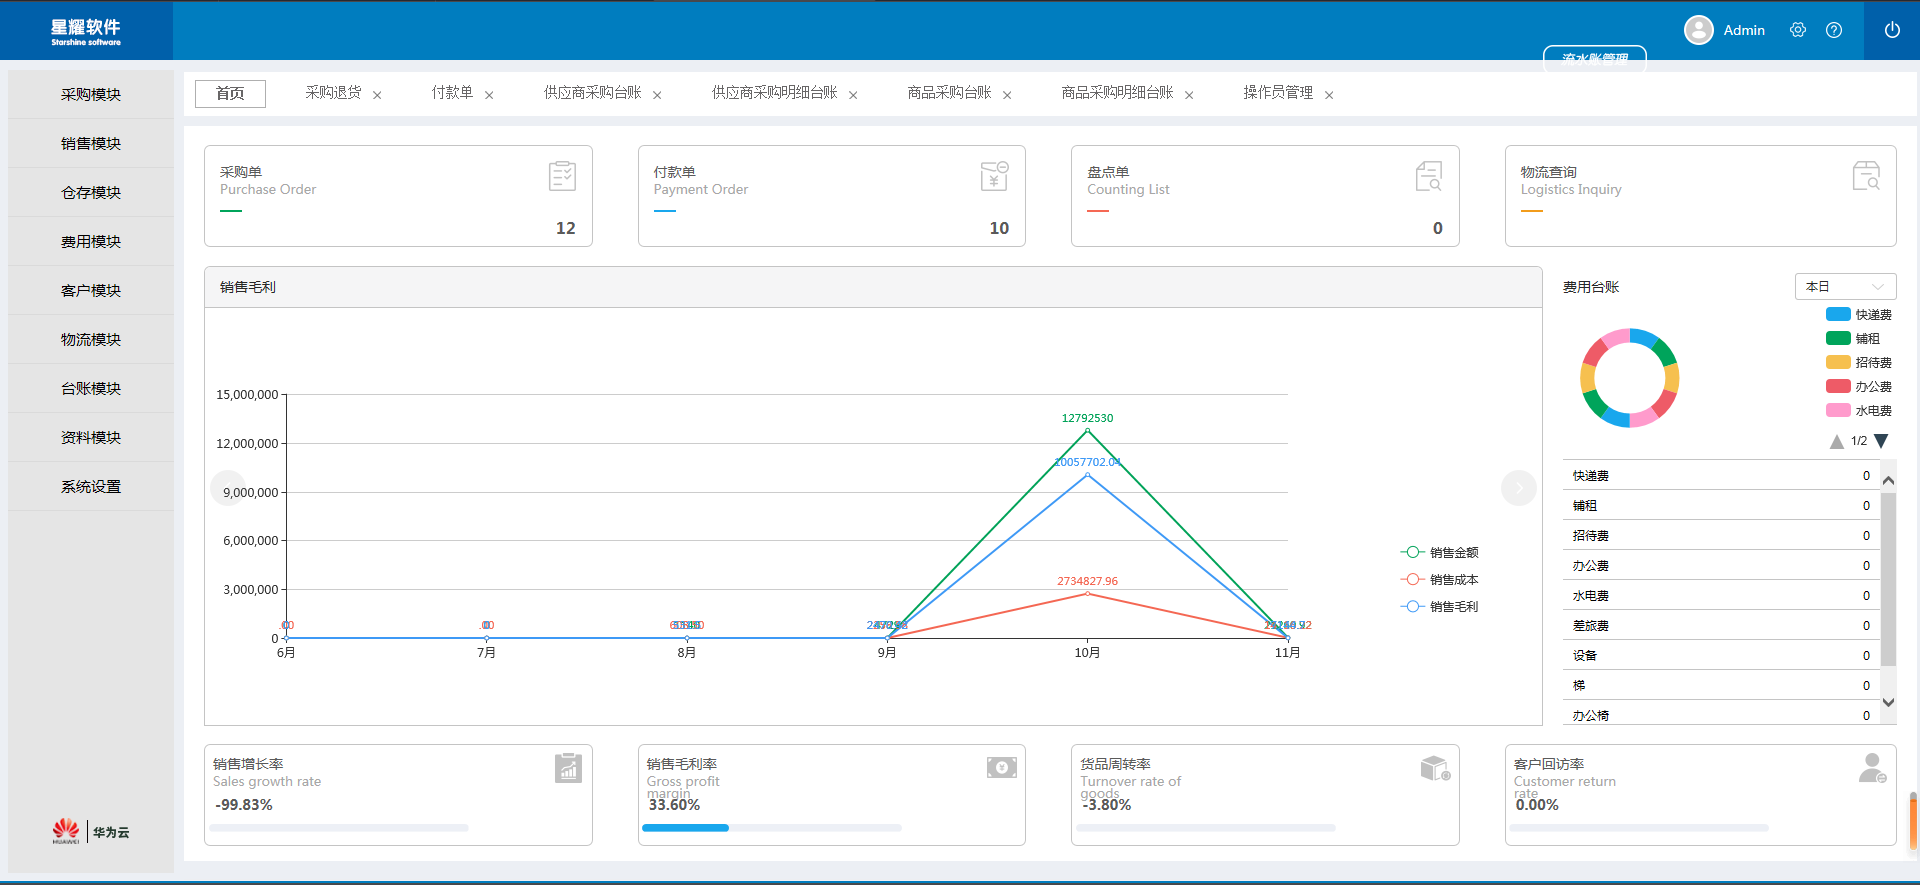The height and width of the screenshot is (885, 1920).
Task: Open 销售模块 in the sidebar
Action: pos(91,143)
